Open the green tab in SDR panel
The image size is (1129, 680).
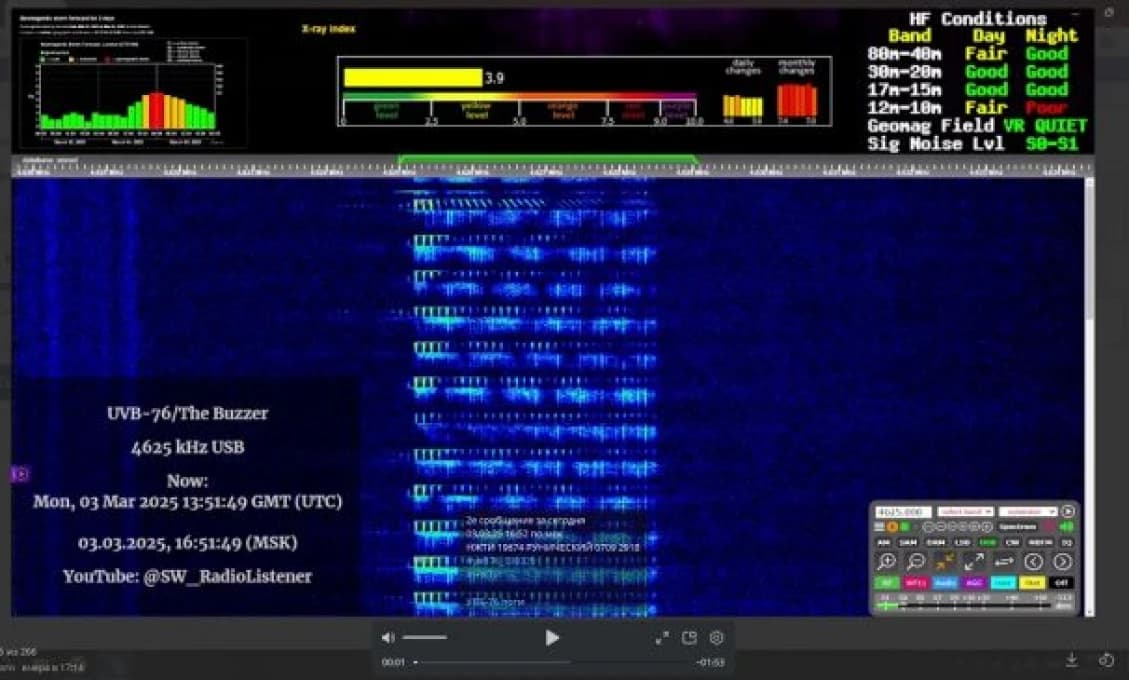click(886, 583)
